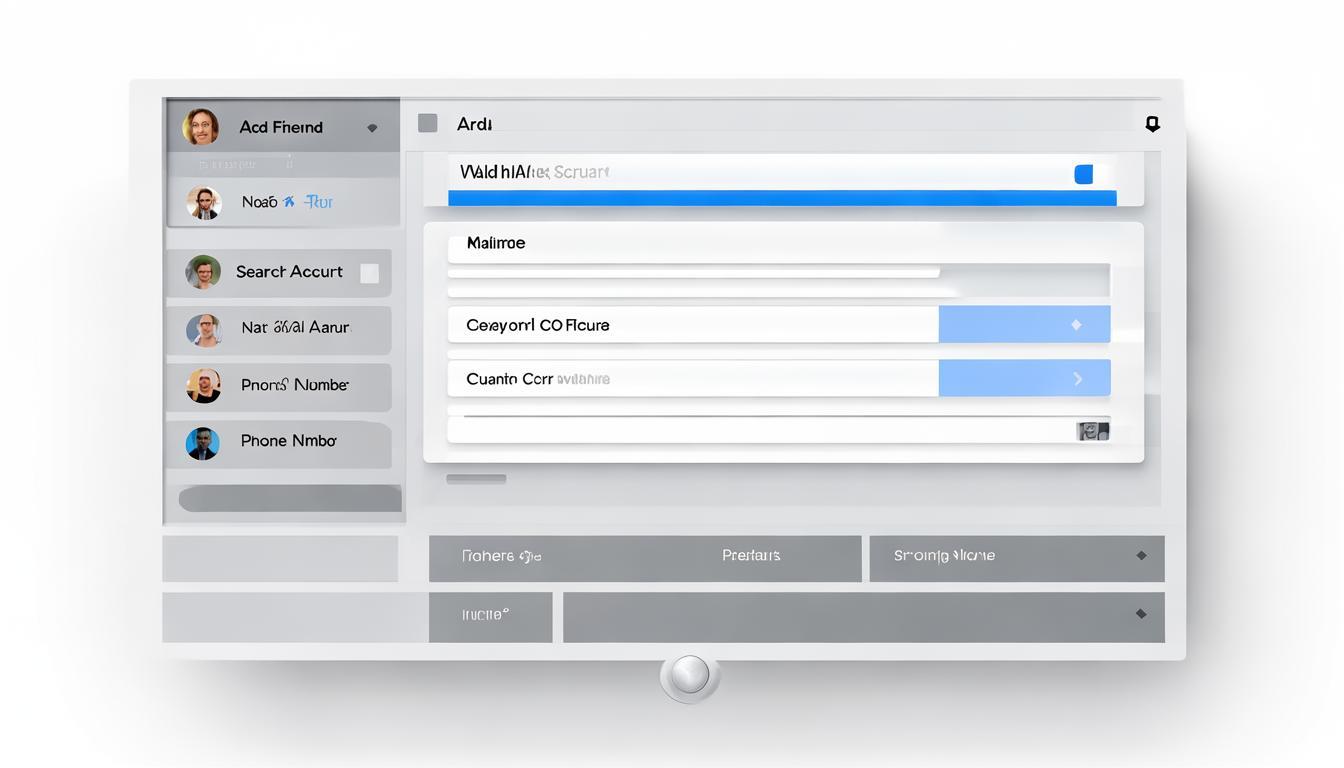Select the Fiohers tab in bottom bar

point(502,556)
